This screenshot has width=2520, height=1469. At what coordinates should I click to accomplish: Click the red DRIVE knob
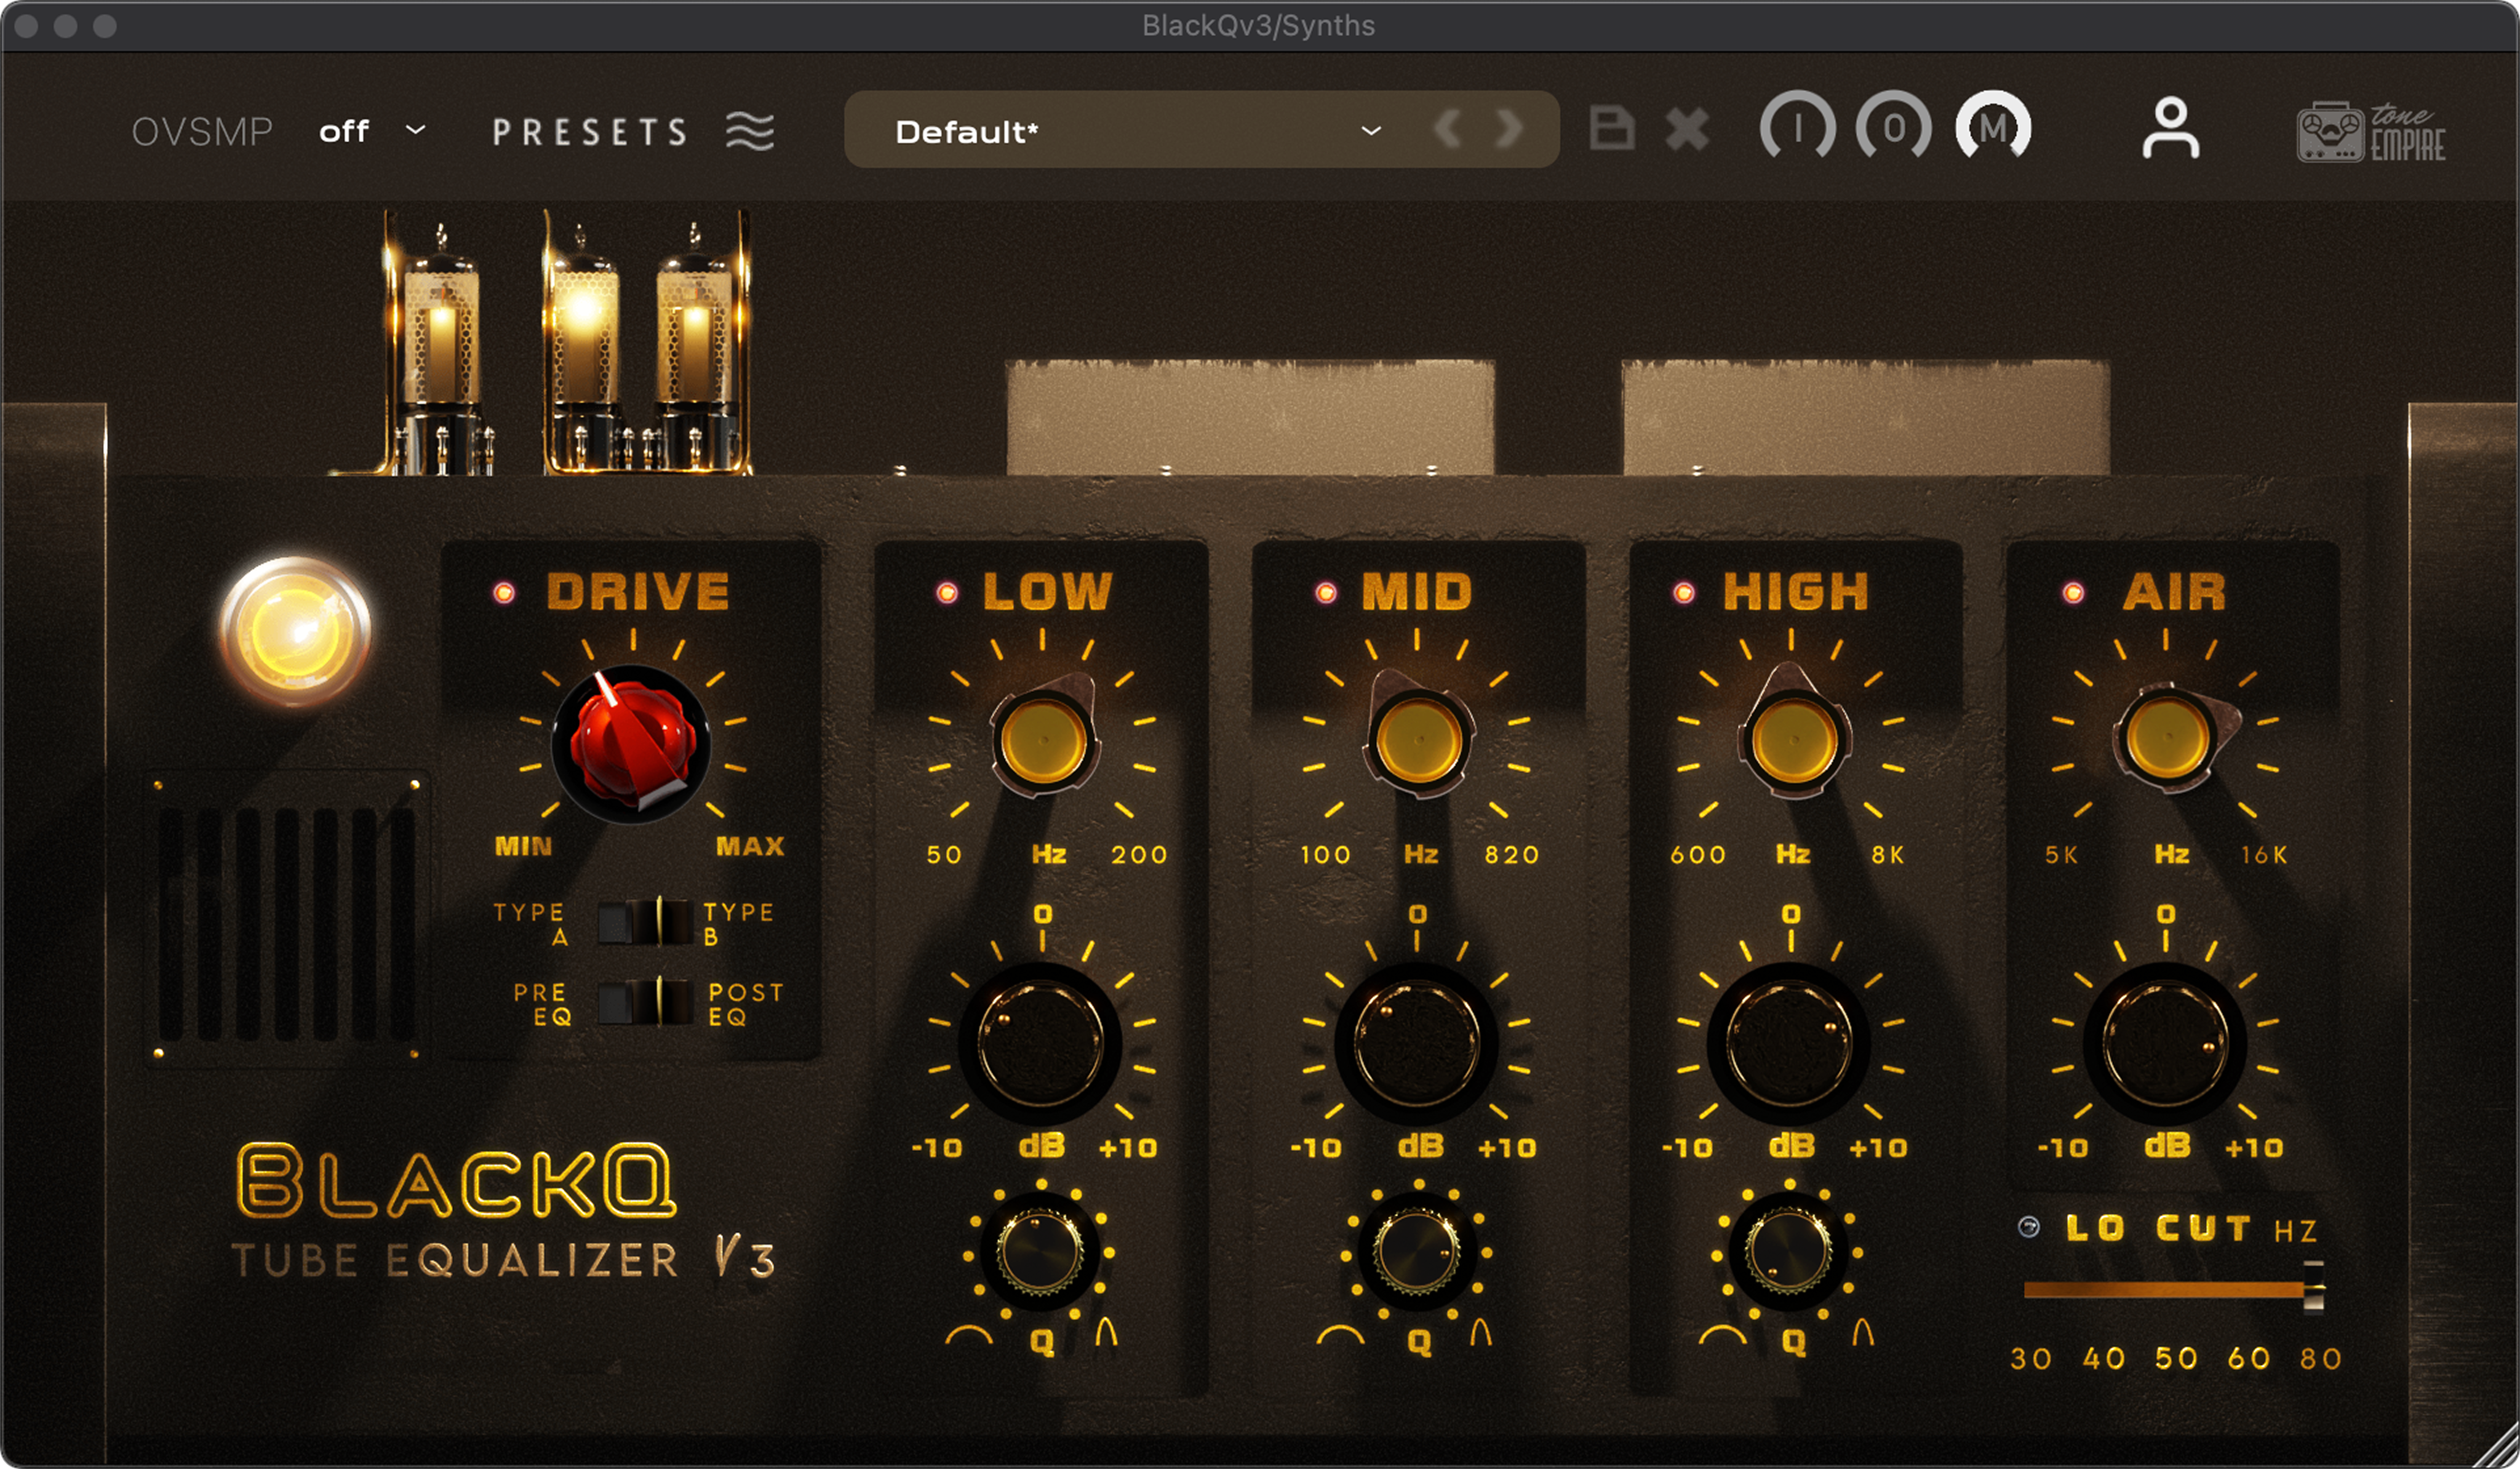point(631,744)
